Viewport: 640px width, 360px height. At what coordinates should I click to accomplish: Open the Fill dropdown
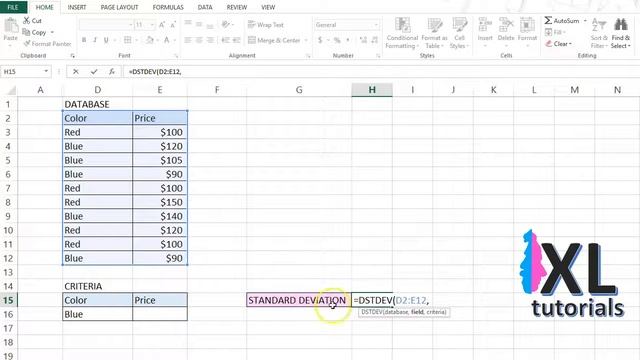[x=556, y=32]
